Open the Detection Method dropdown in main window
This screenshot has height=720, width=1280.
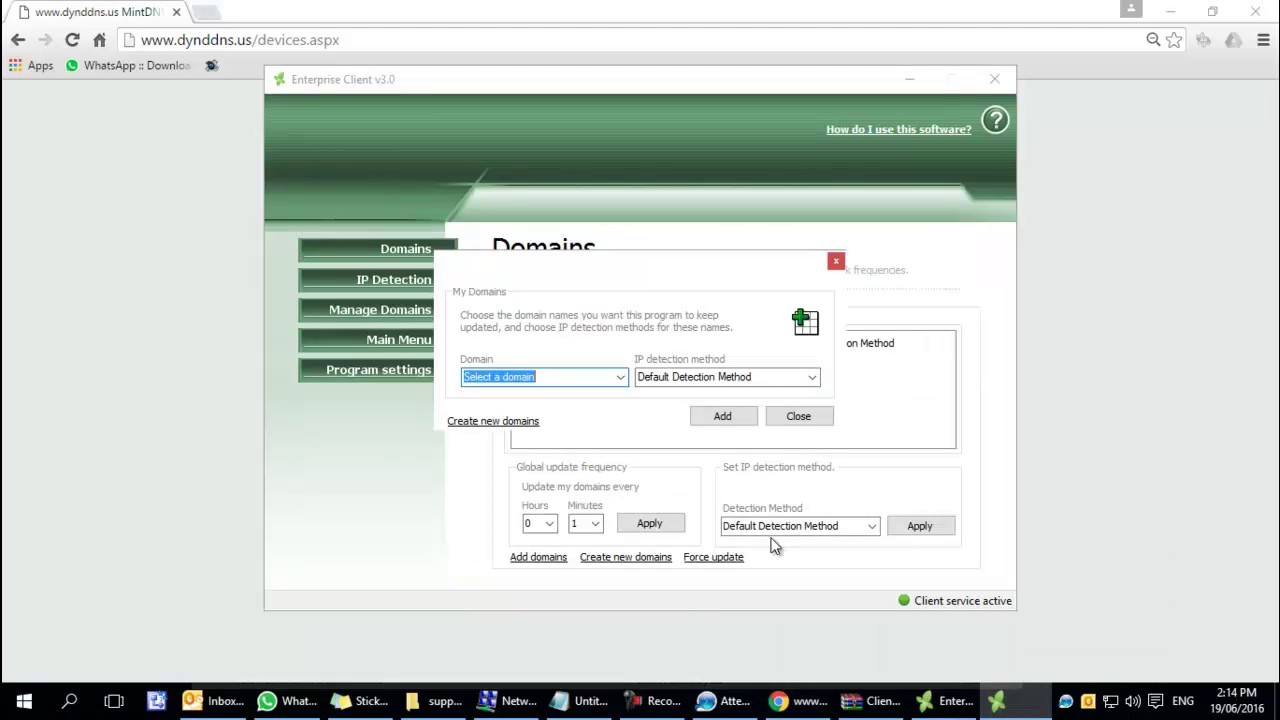(x=800, y=526)
